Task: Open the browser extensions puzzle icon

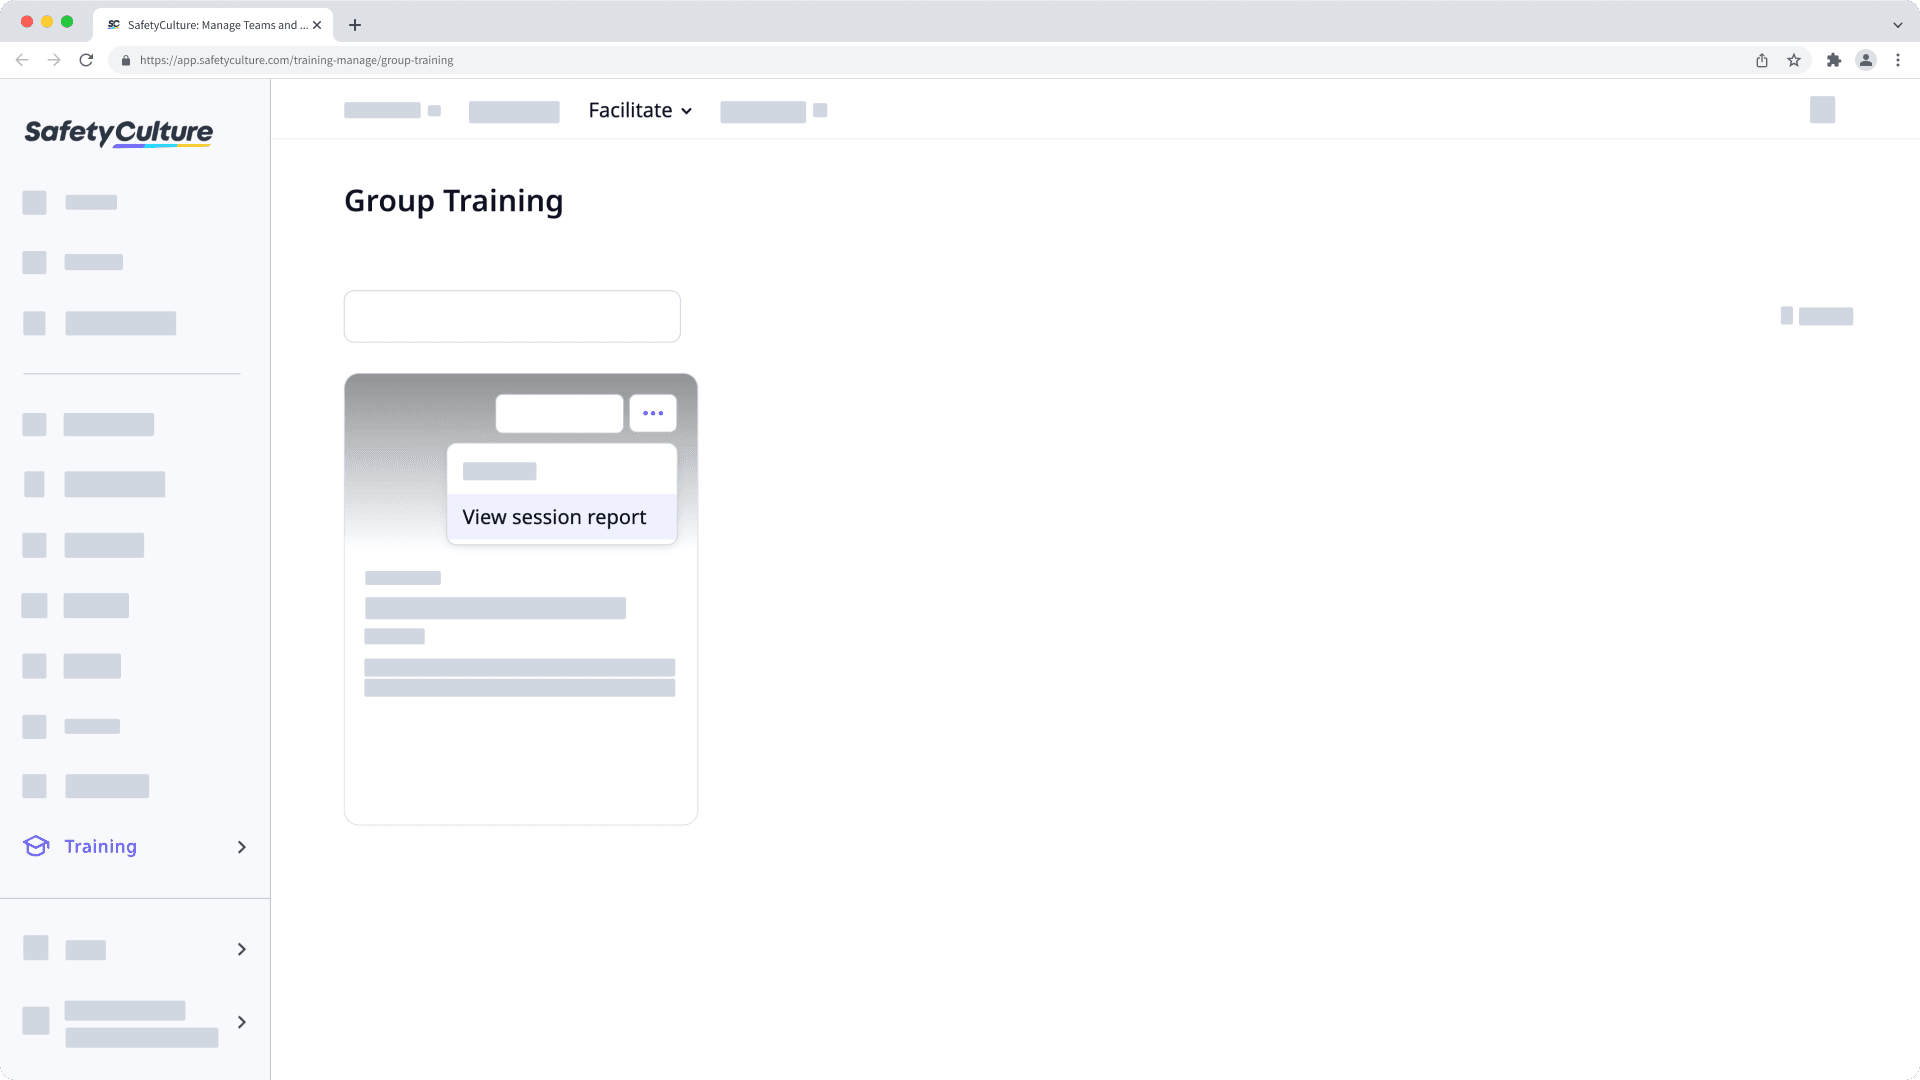Action: [1835, 60]
